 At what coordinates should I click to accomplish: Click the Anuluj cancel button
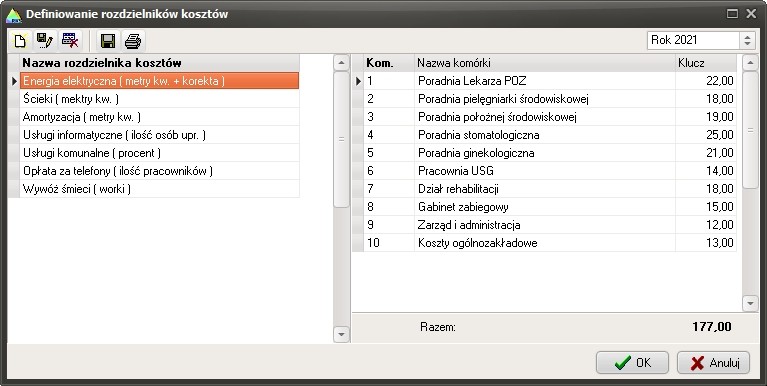pyautogui.click(x=713, y=363)
